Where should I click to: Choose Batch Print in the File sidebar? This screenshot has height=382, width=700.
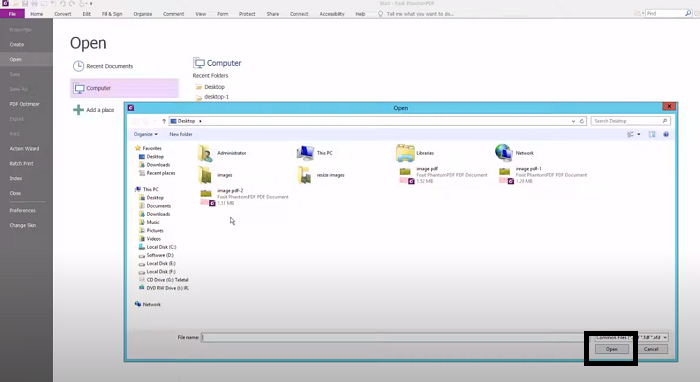[x=21, y=163]
